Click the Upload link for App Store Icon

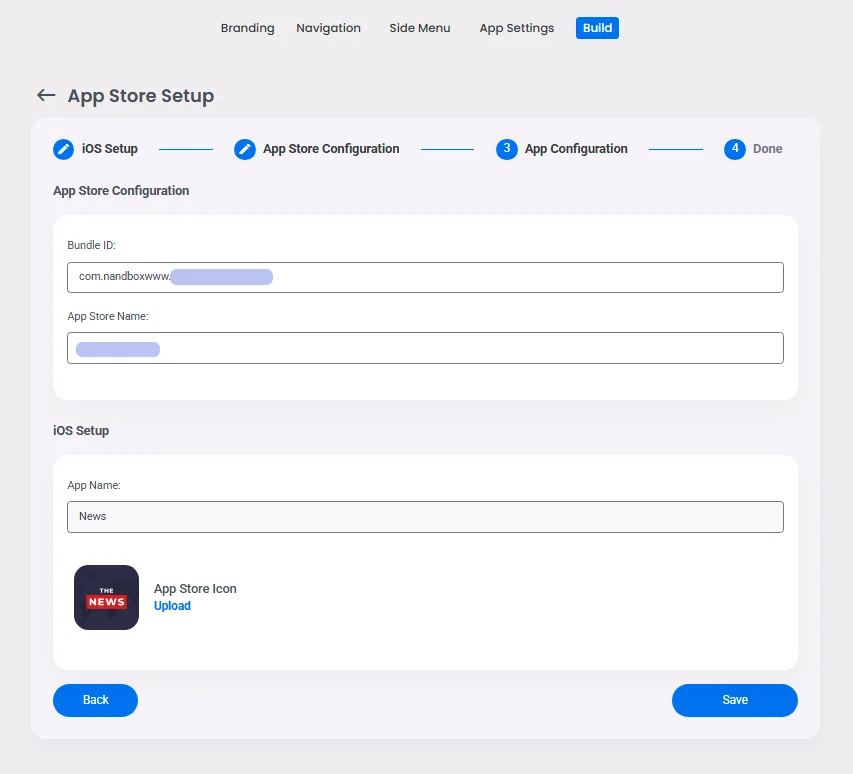[172, 606]
